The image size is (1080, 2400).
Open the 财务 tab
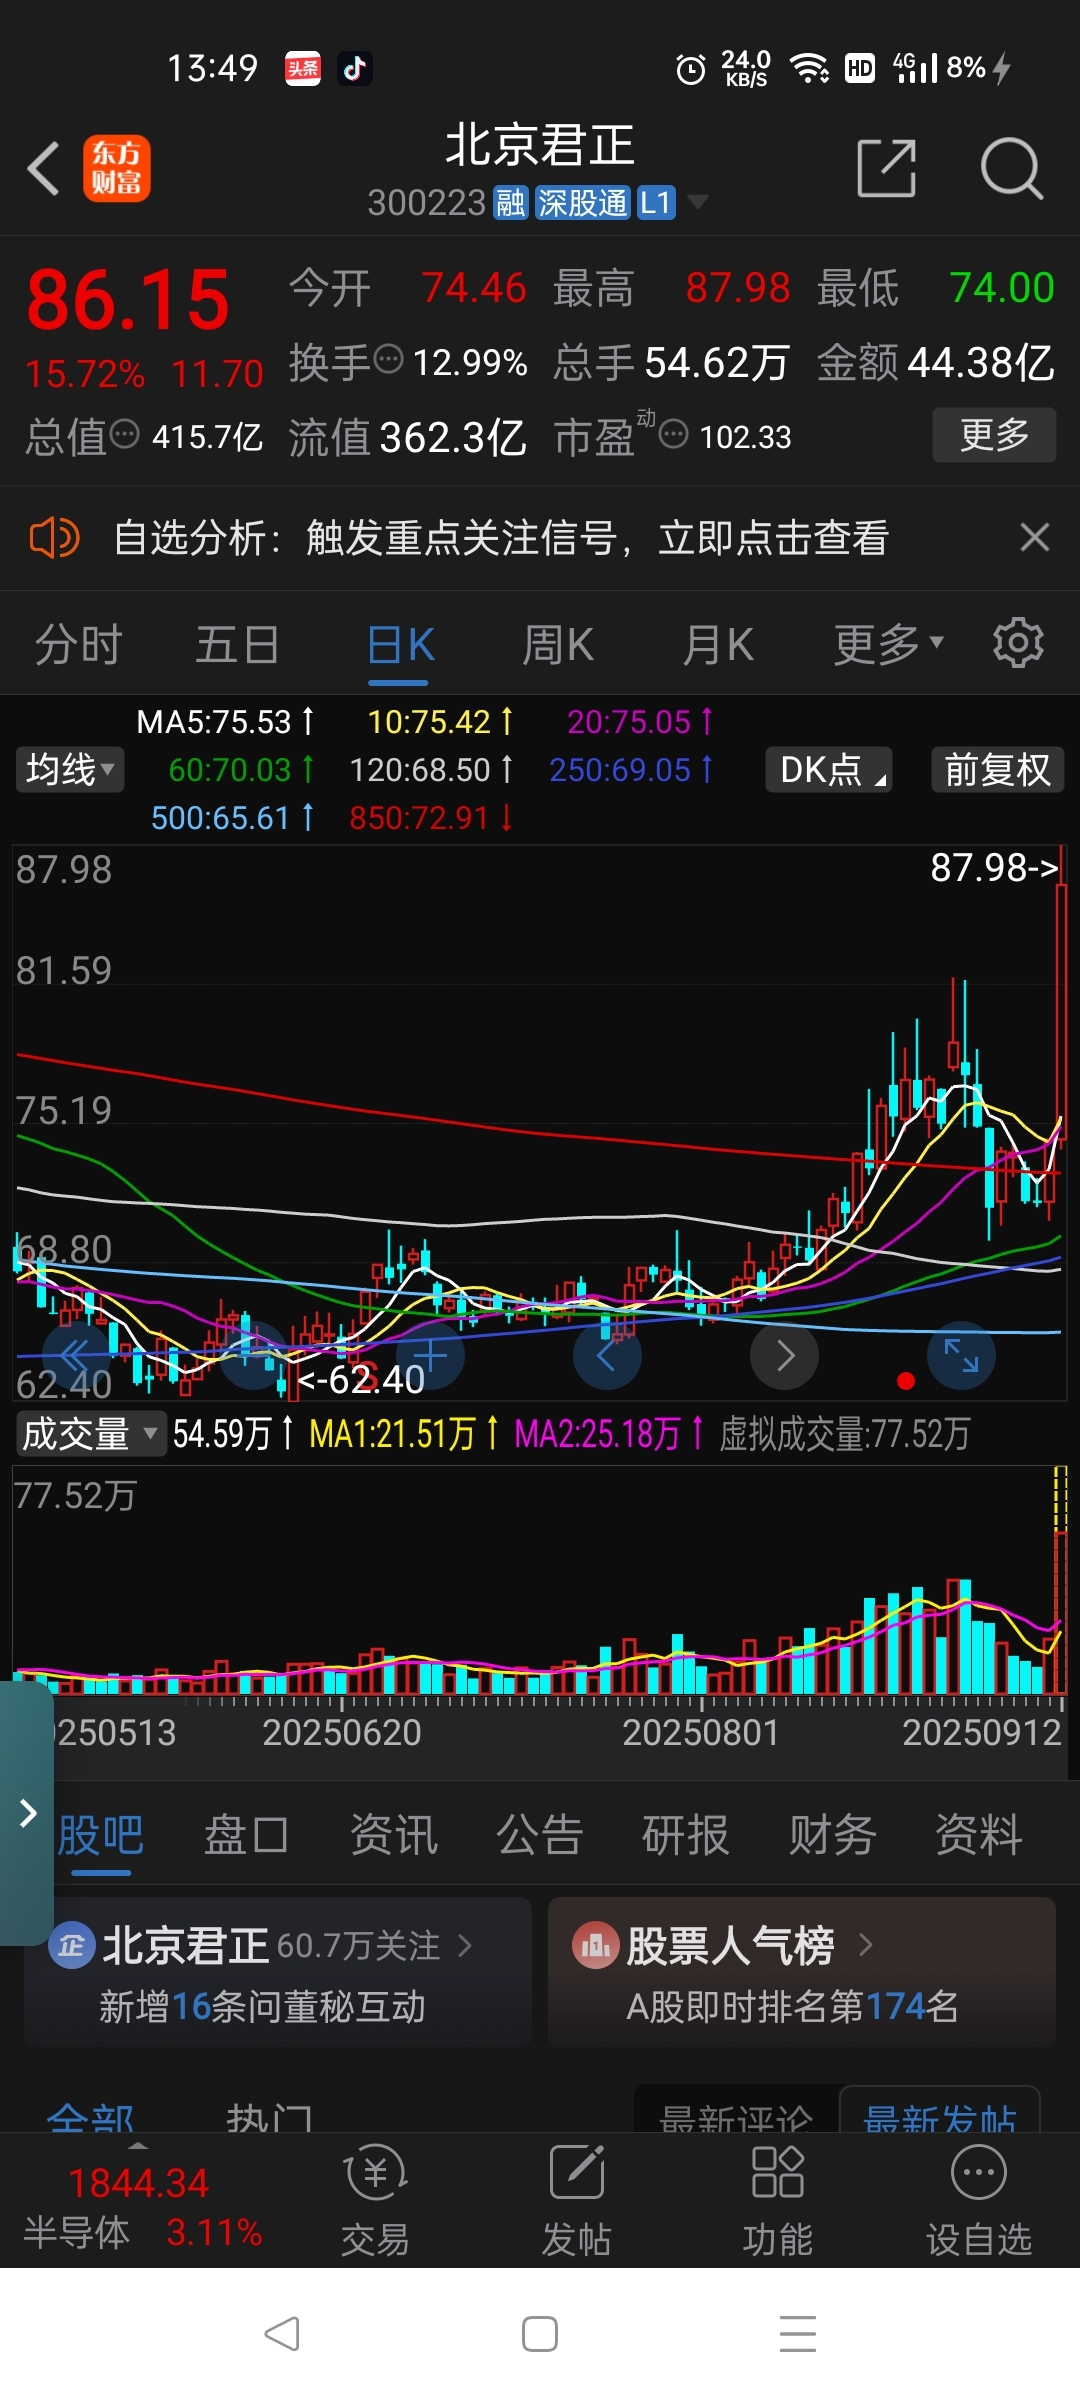(832, 1835)
